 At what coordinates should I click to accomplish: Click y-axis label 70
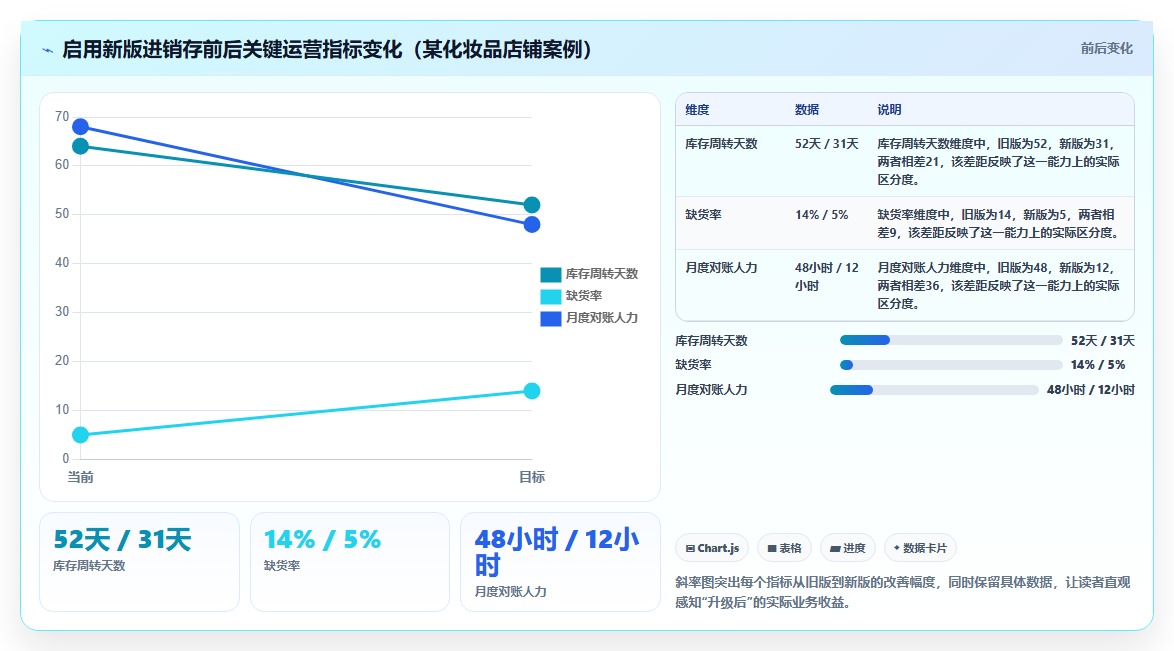pos(61,116)
